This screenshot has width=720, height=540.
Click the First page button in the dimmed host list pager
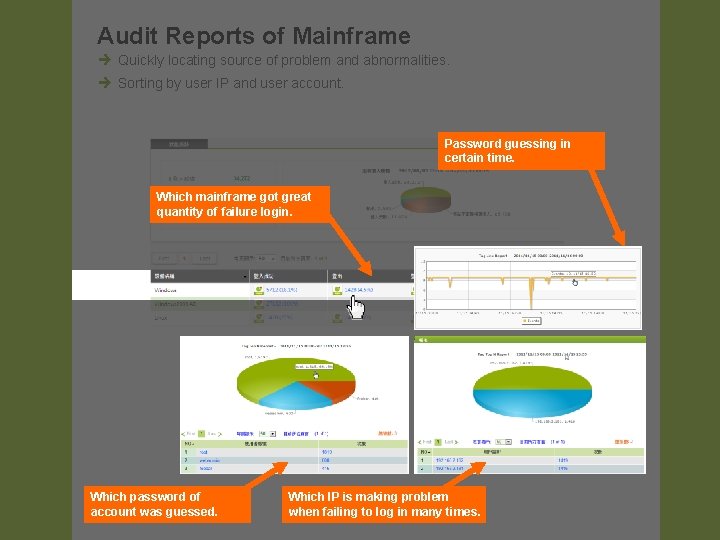pyautogui.click(x=164, y=259)
